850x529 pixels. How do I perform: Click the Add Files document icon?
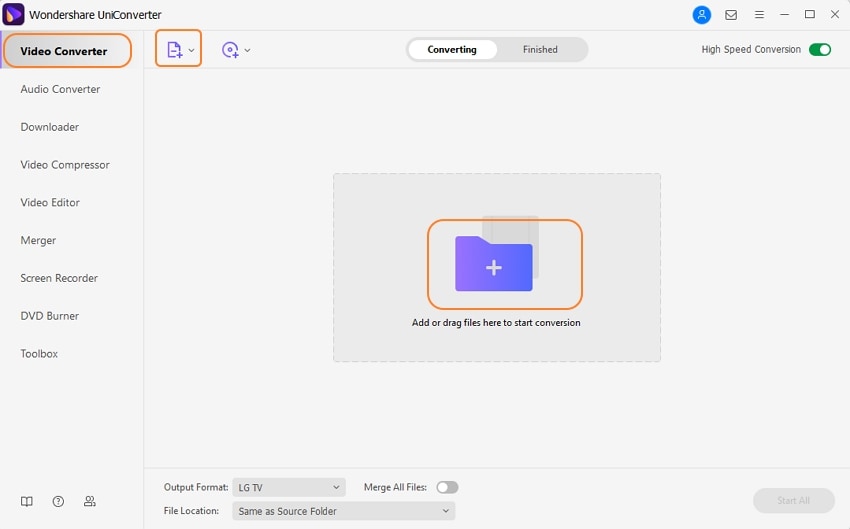click(x=174, y=50)
